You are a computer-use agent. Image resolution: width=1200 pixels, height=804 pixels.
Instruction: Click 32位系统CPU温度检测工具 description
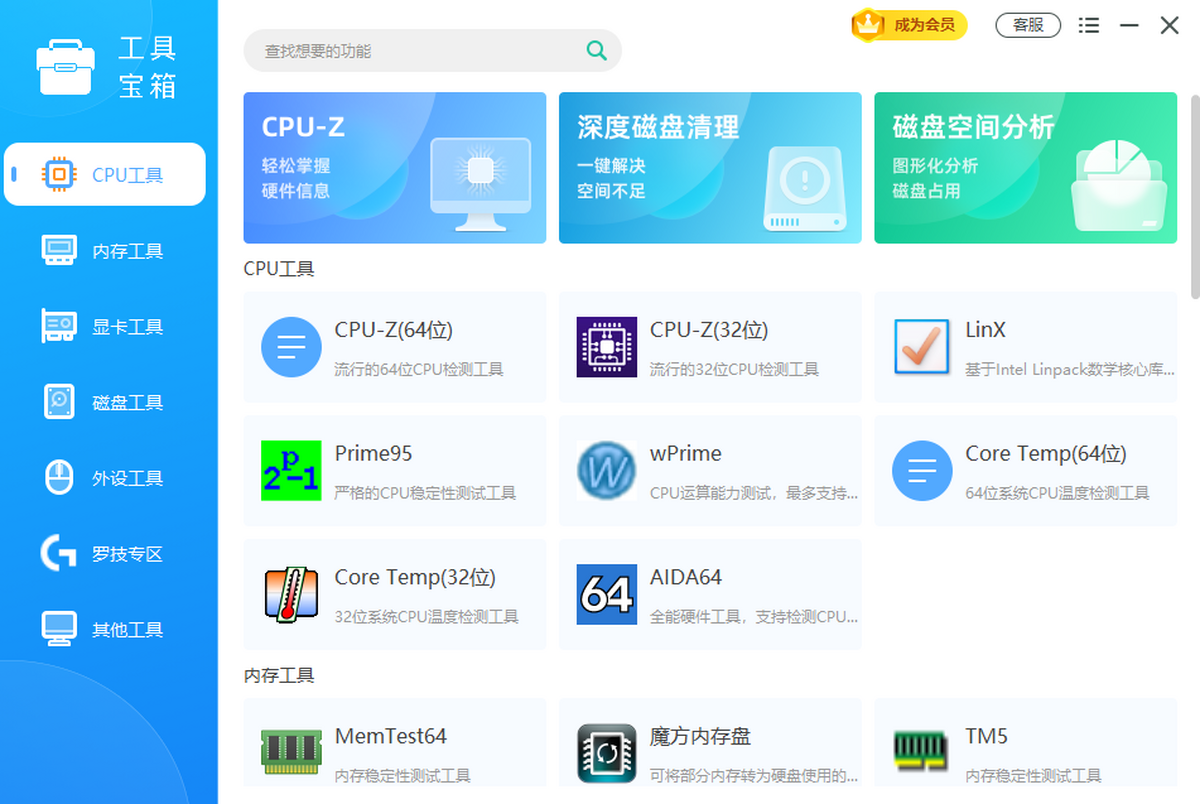[x=427, y=617]
